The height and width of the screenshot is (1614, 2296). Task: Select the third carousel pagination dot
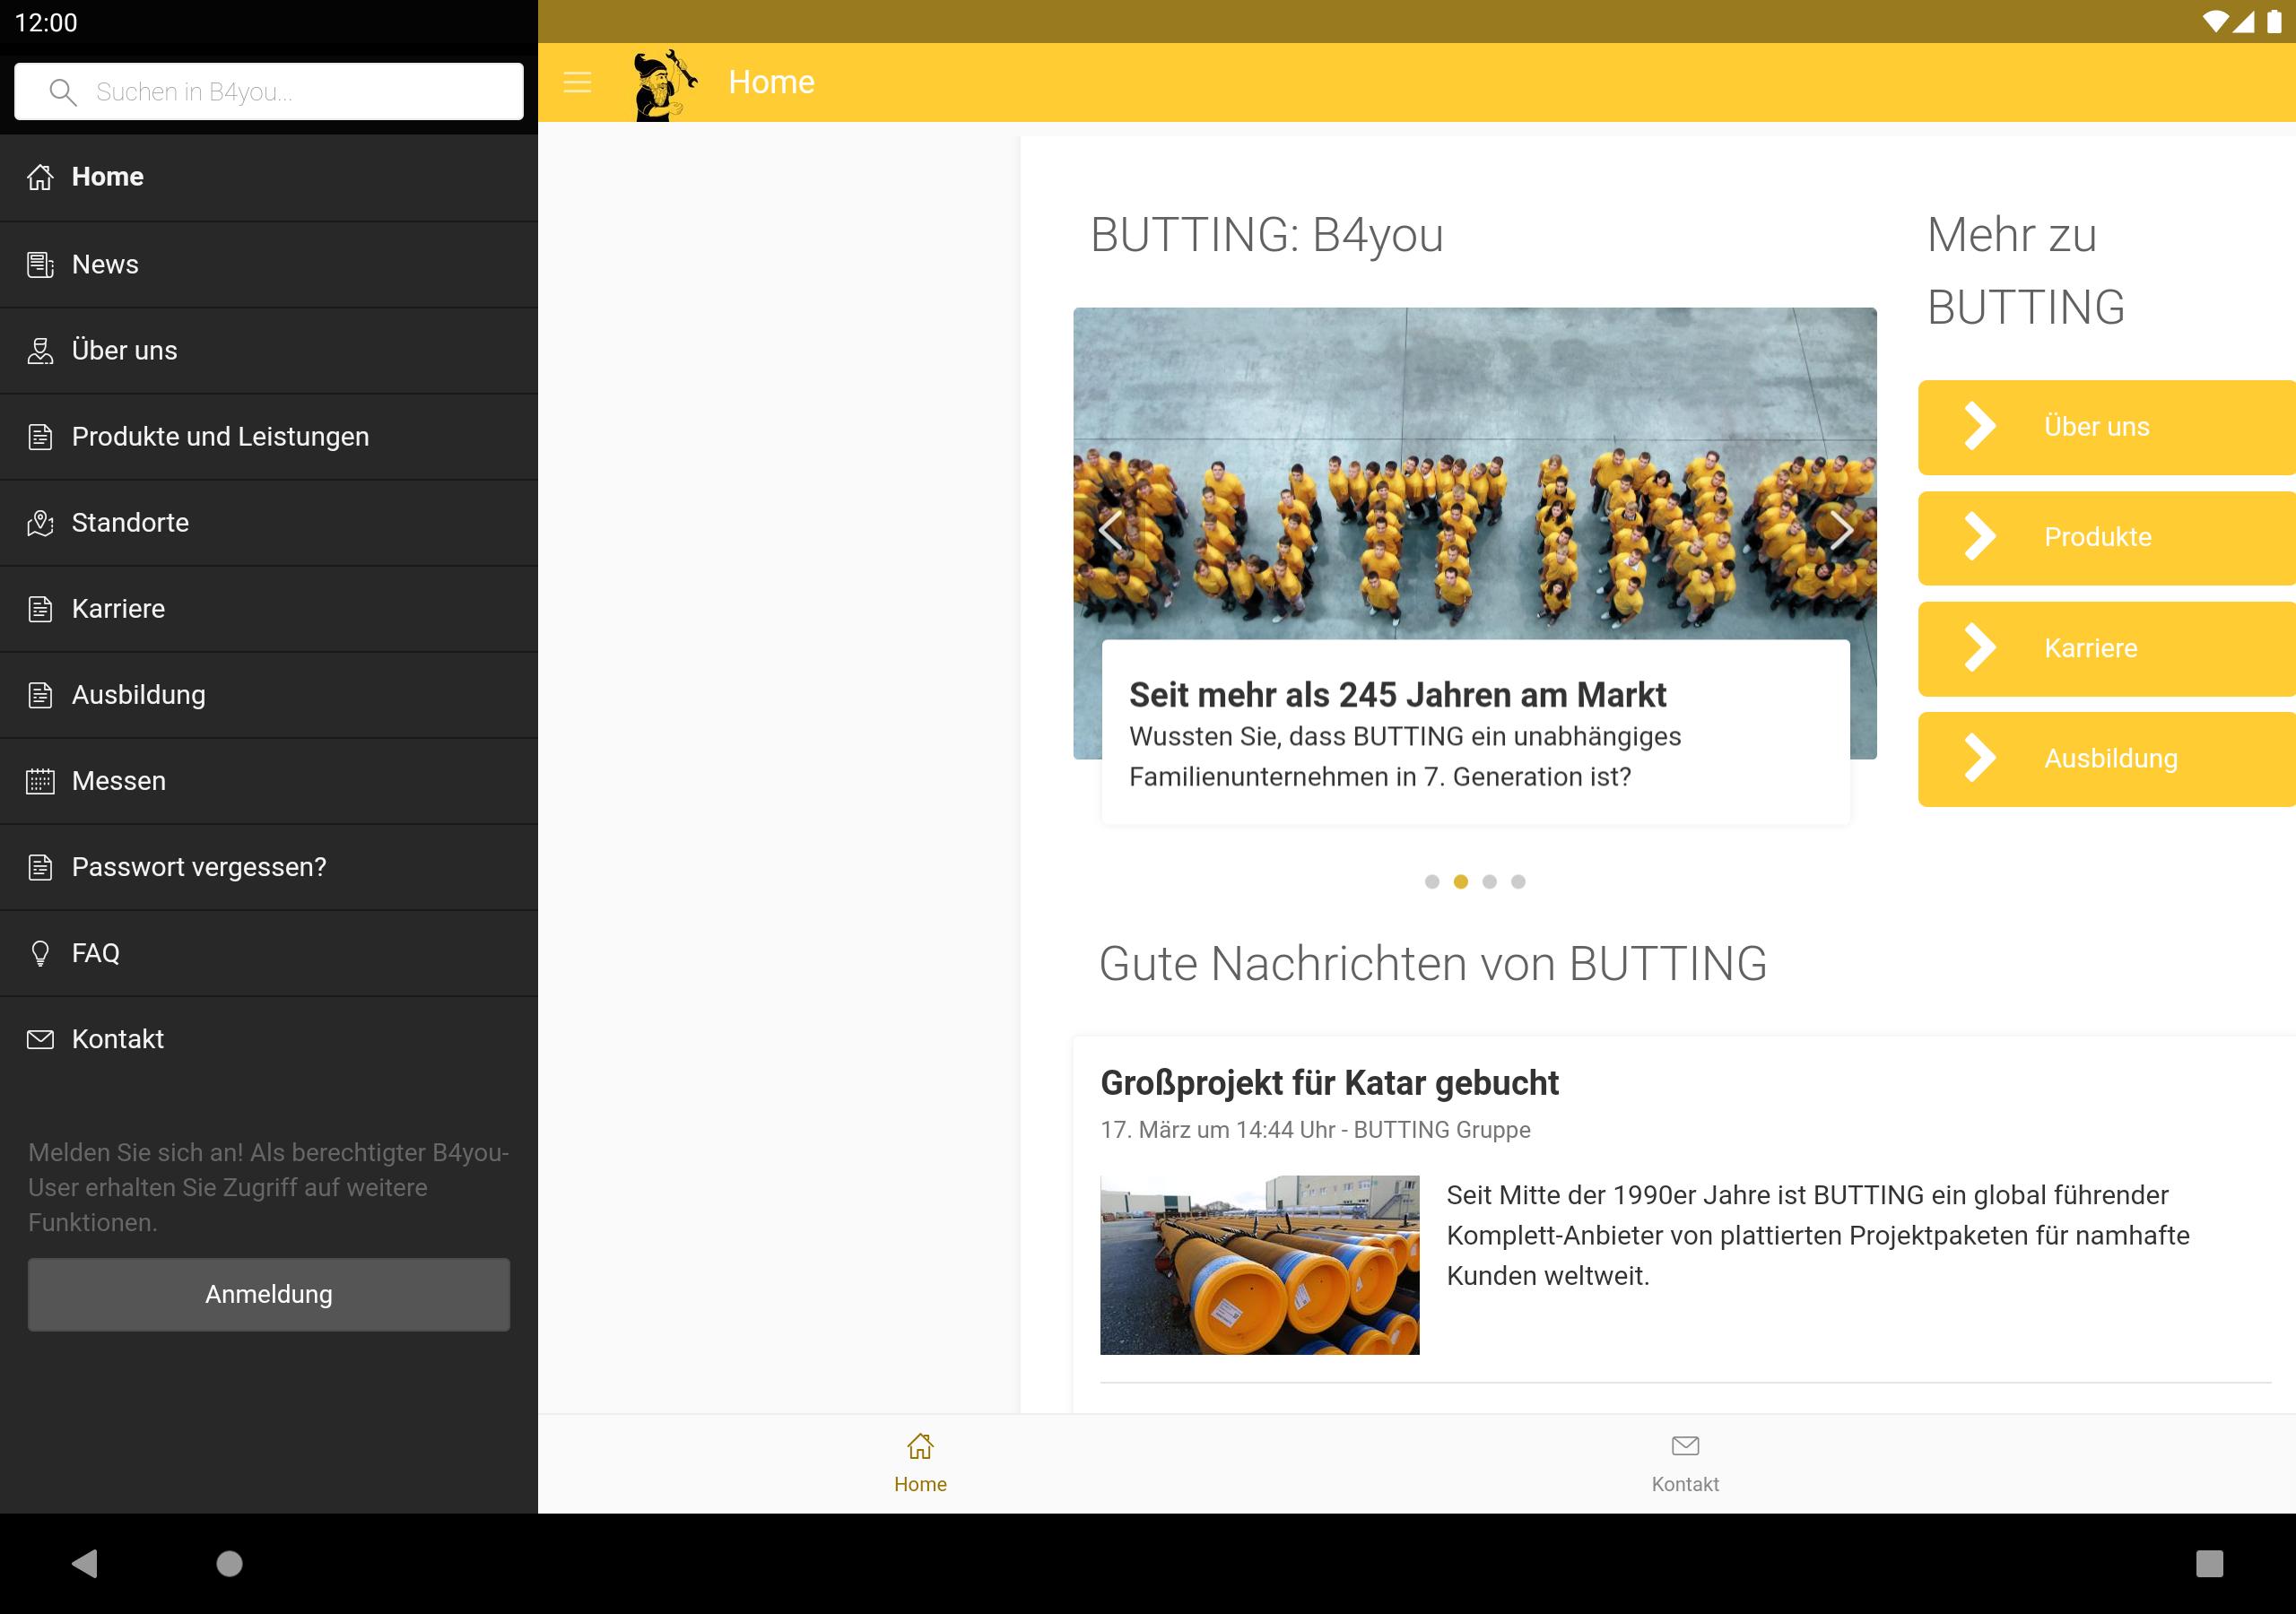pyautogui.click(x=1490, y=881)
